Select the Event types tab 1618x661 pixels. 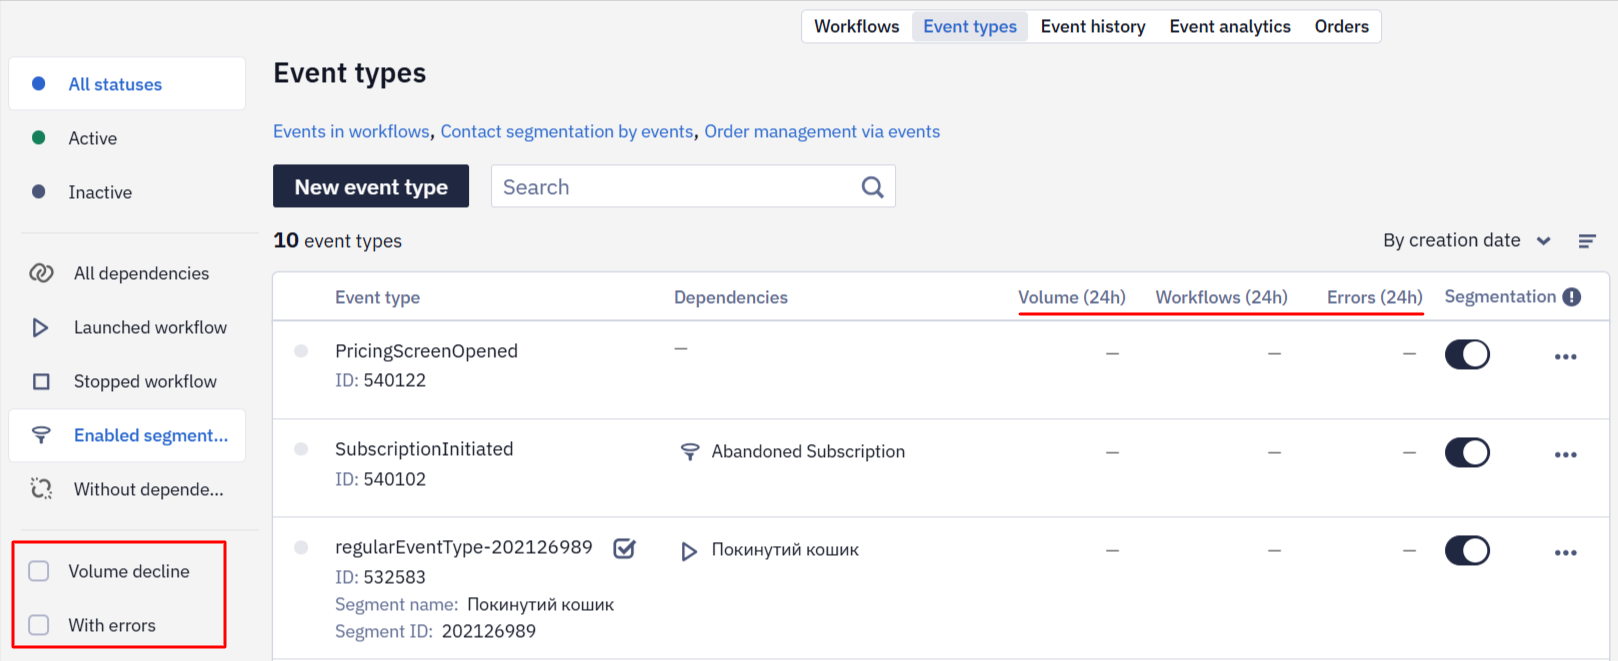pos(970,26)
